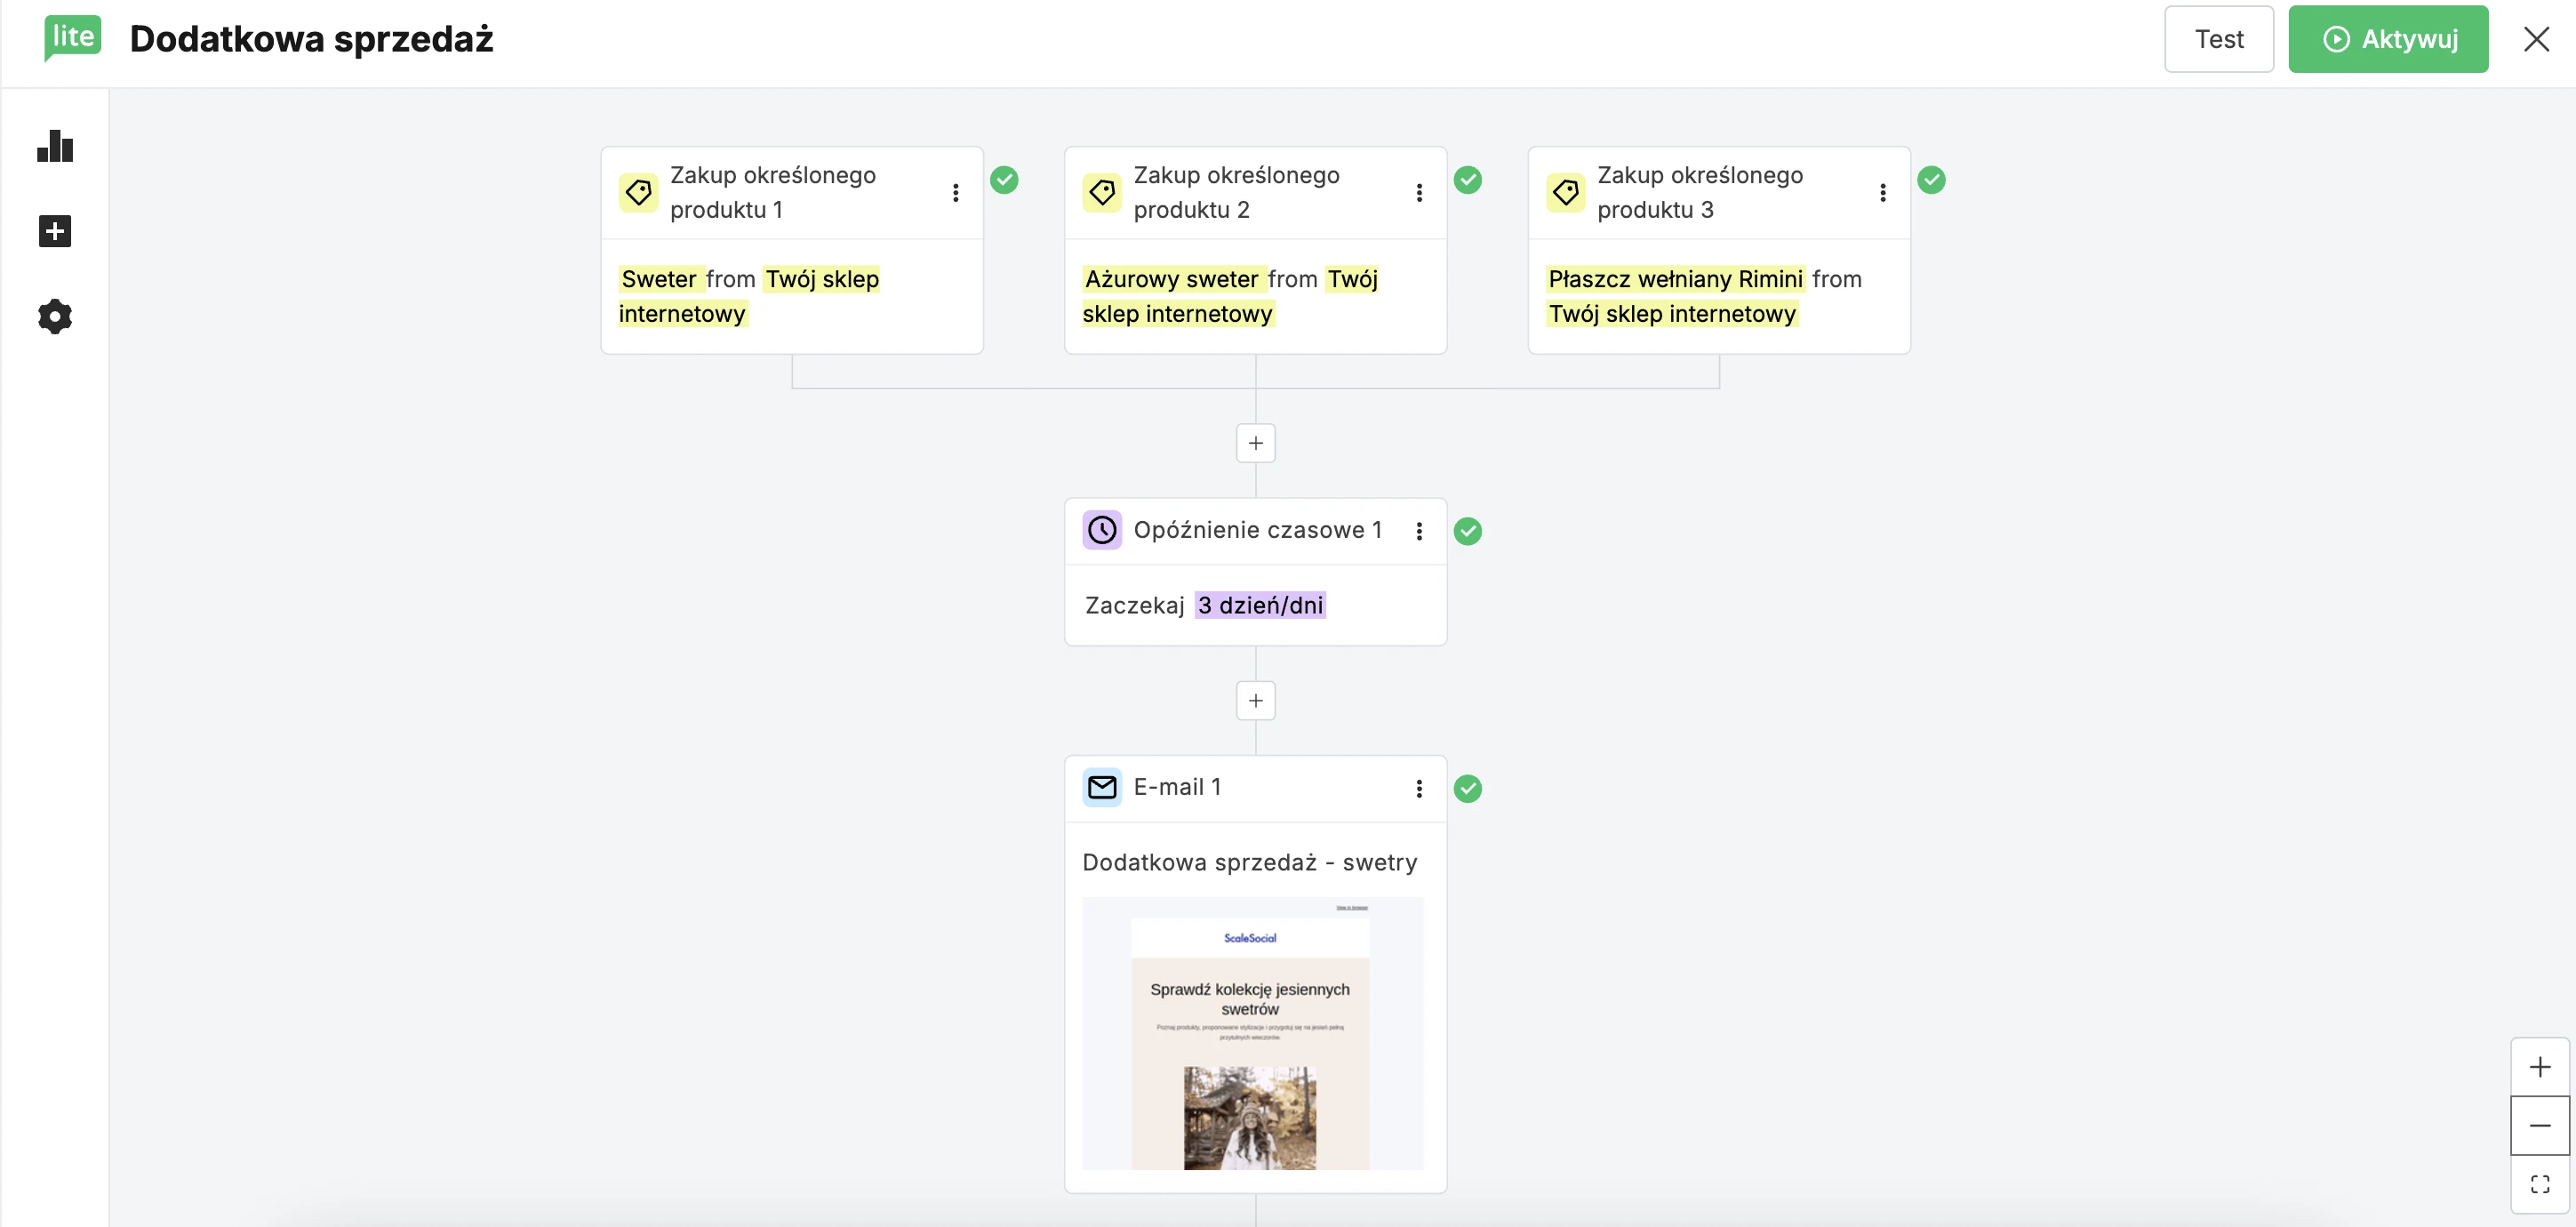The height and width of the screenshot is (1227, 2576).
Task: Open the kebab menu on Opóźnienie czasowe 1
Action: click(x=1420, y=531)
